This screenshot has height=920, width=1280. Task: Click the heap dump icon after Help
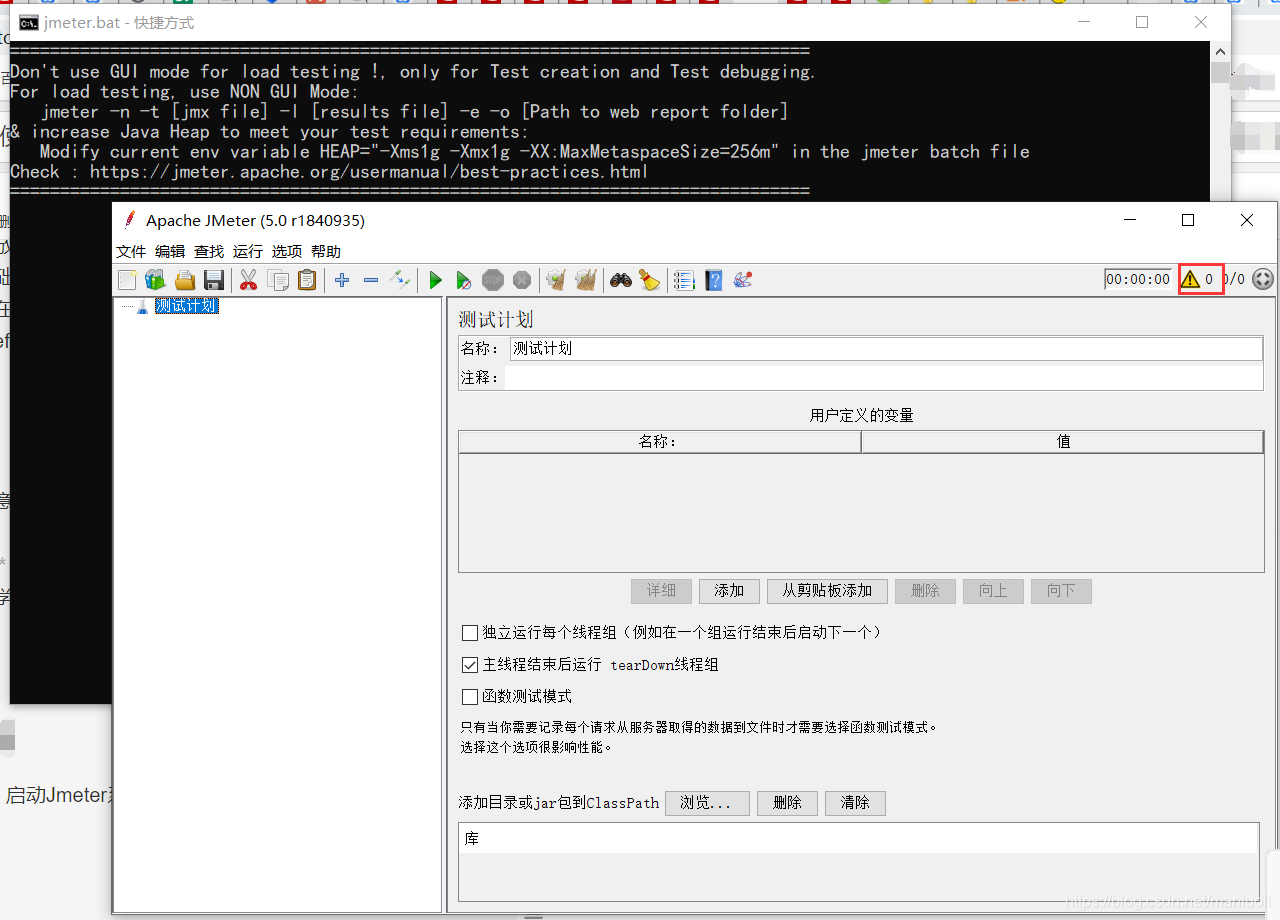[743, 280]
